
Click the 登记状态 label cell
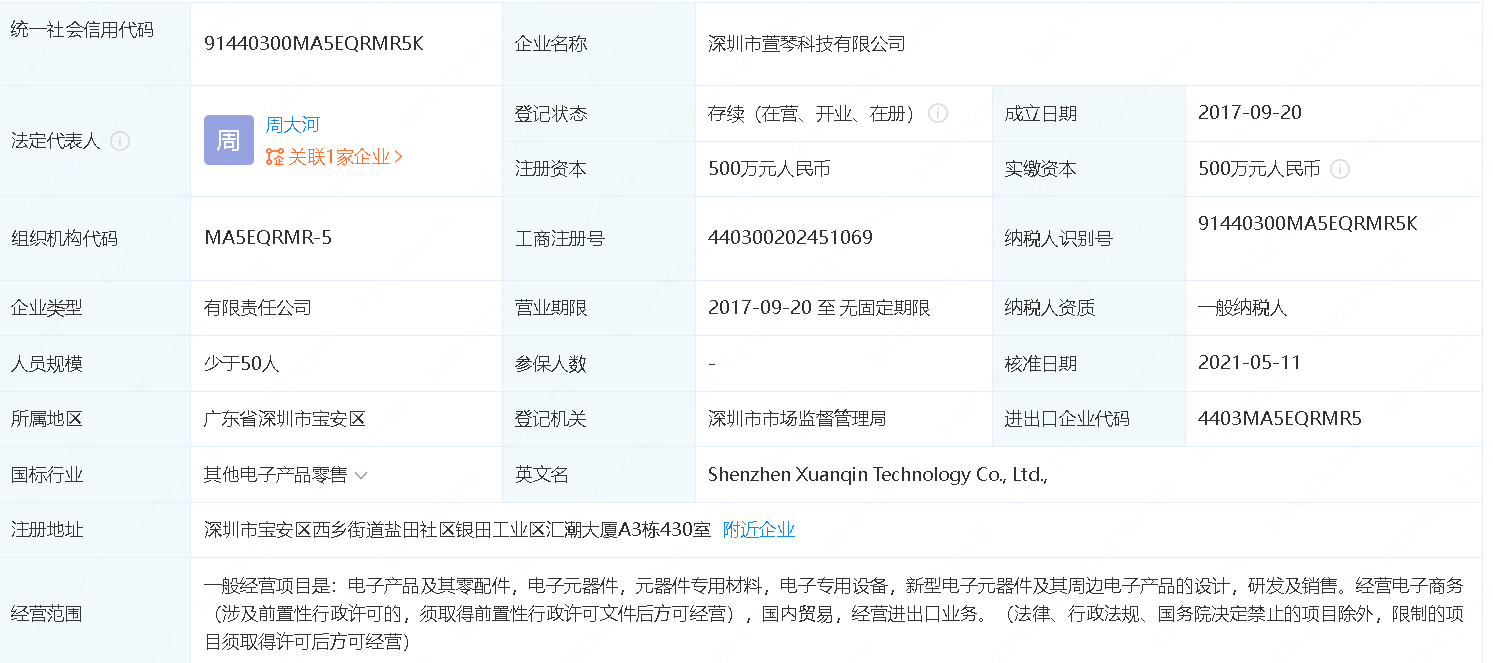pos(599,113)
